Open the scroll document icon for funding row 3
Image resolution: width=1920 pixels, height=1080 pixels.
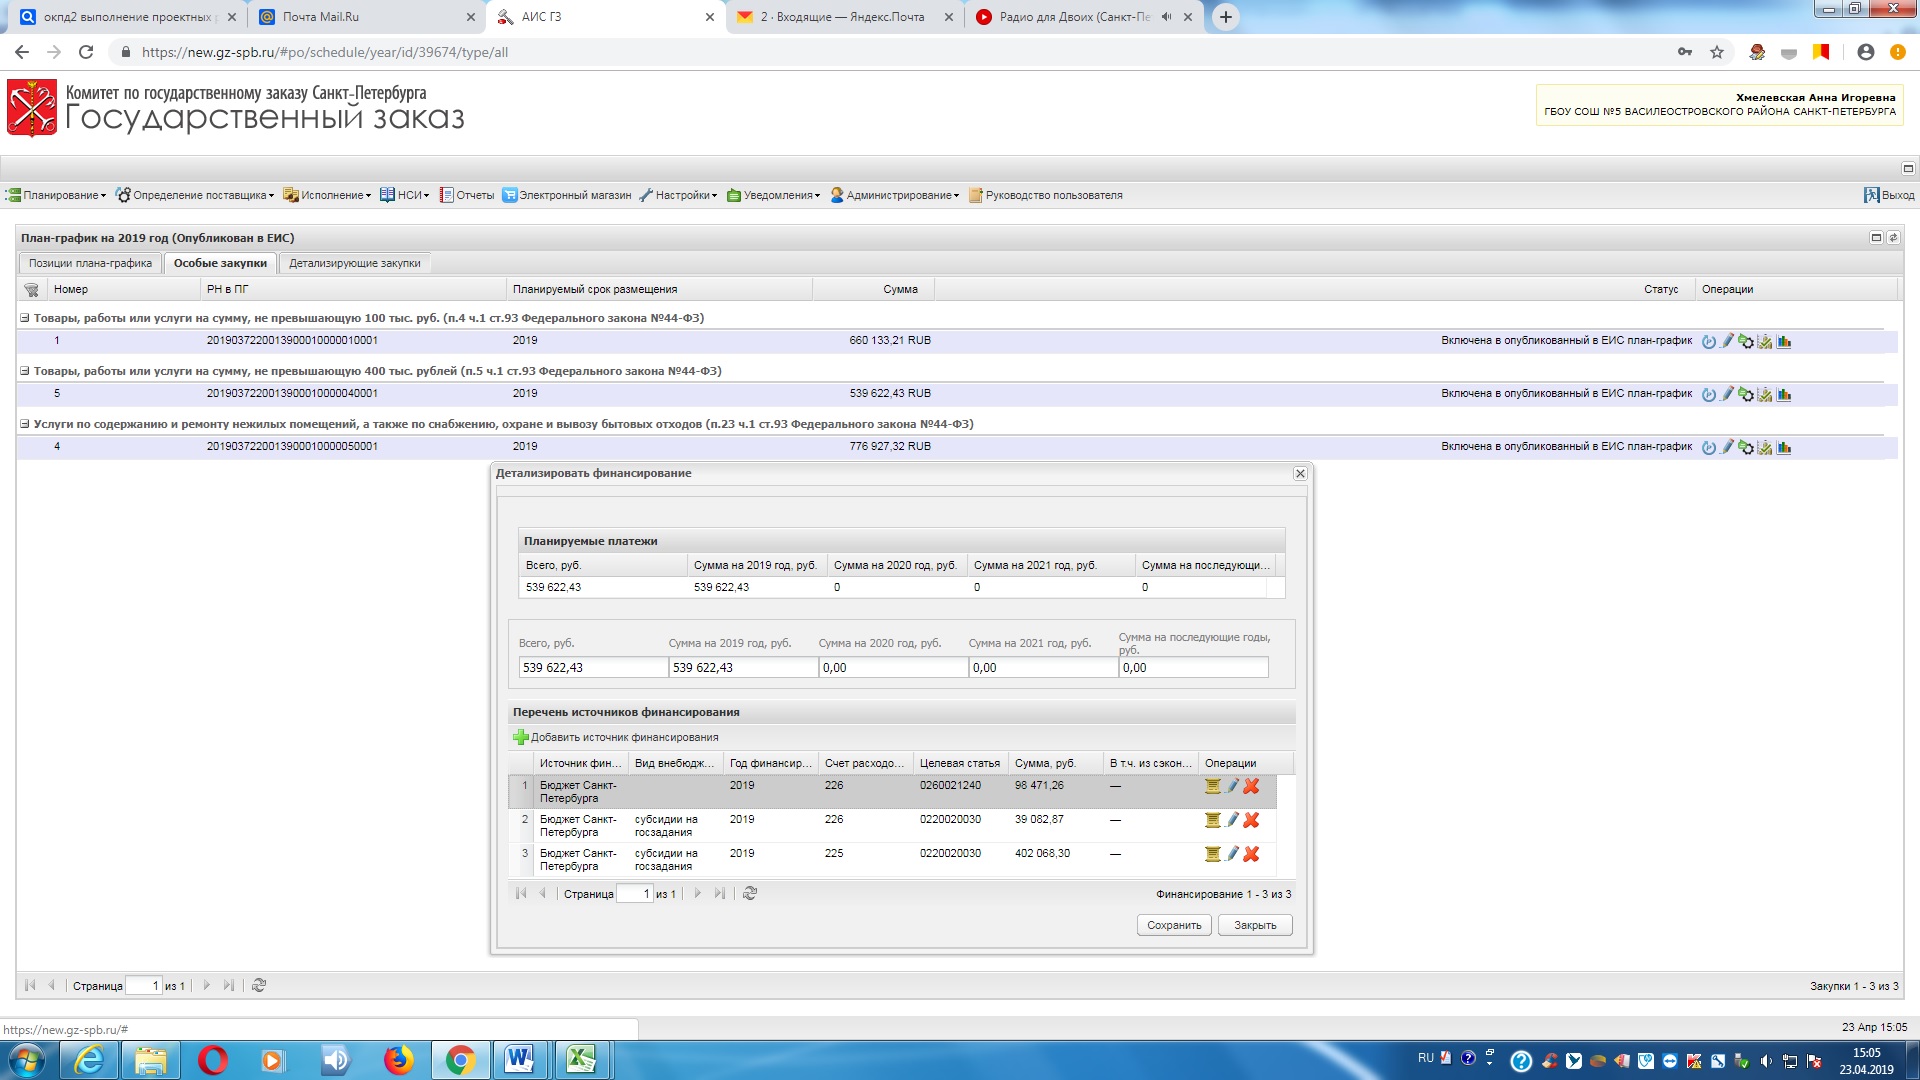coord(1212,854)
